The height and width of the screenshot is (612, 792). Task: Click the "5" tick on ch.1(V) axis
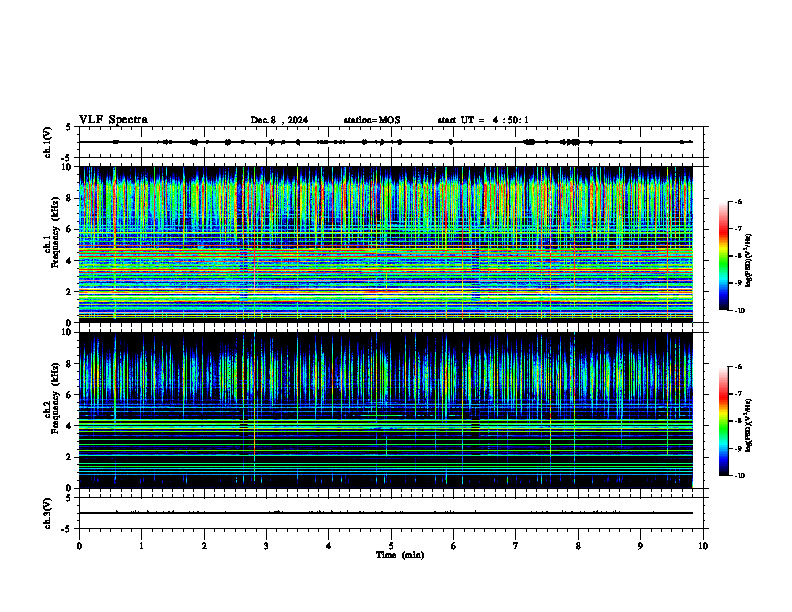click(69, 127)
